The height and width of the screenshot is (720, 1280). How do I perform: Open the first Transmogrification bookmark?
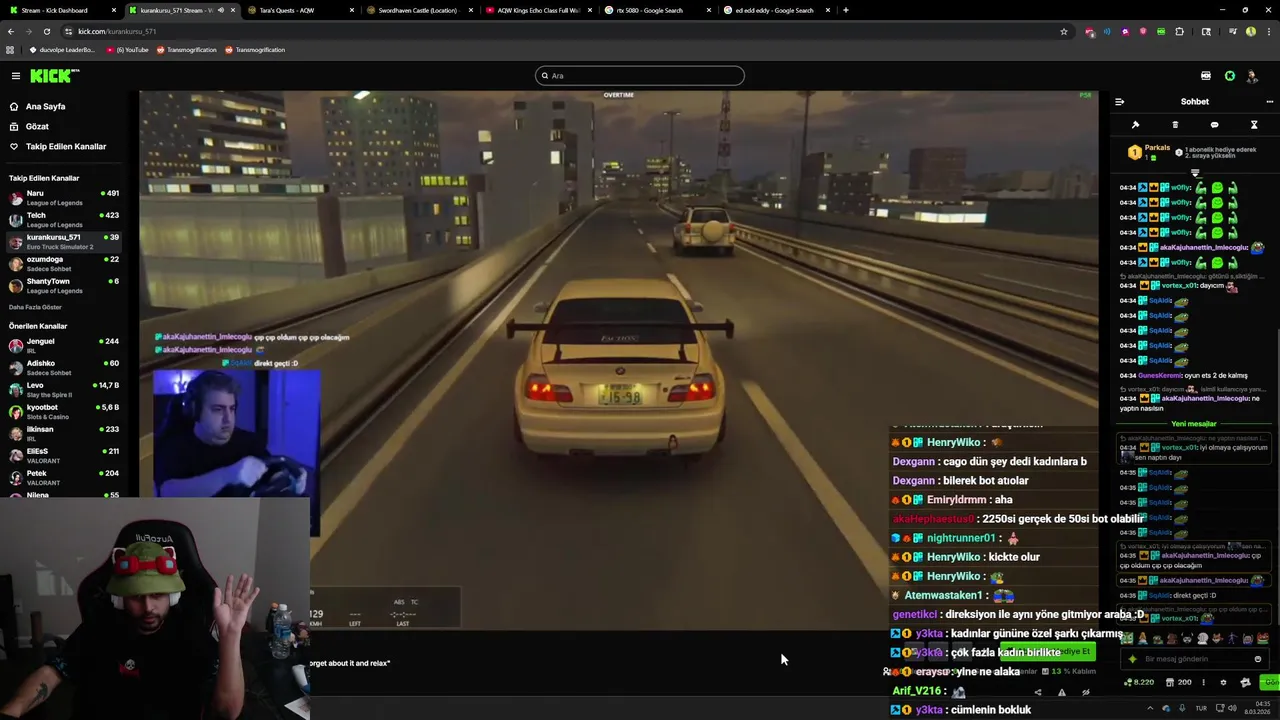click(186, 49)
